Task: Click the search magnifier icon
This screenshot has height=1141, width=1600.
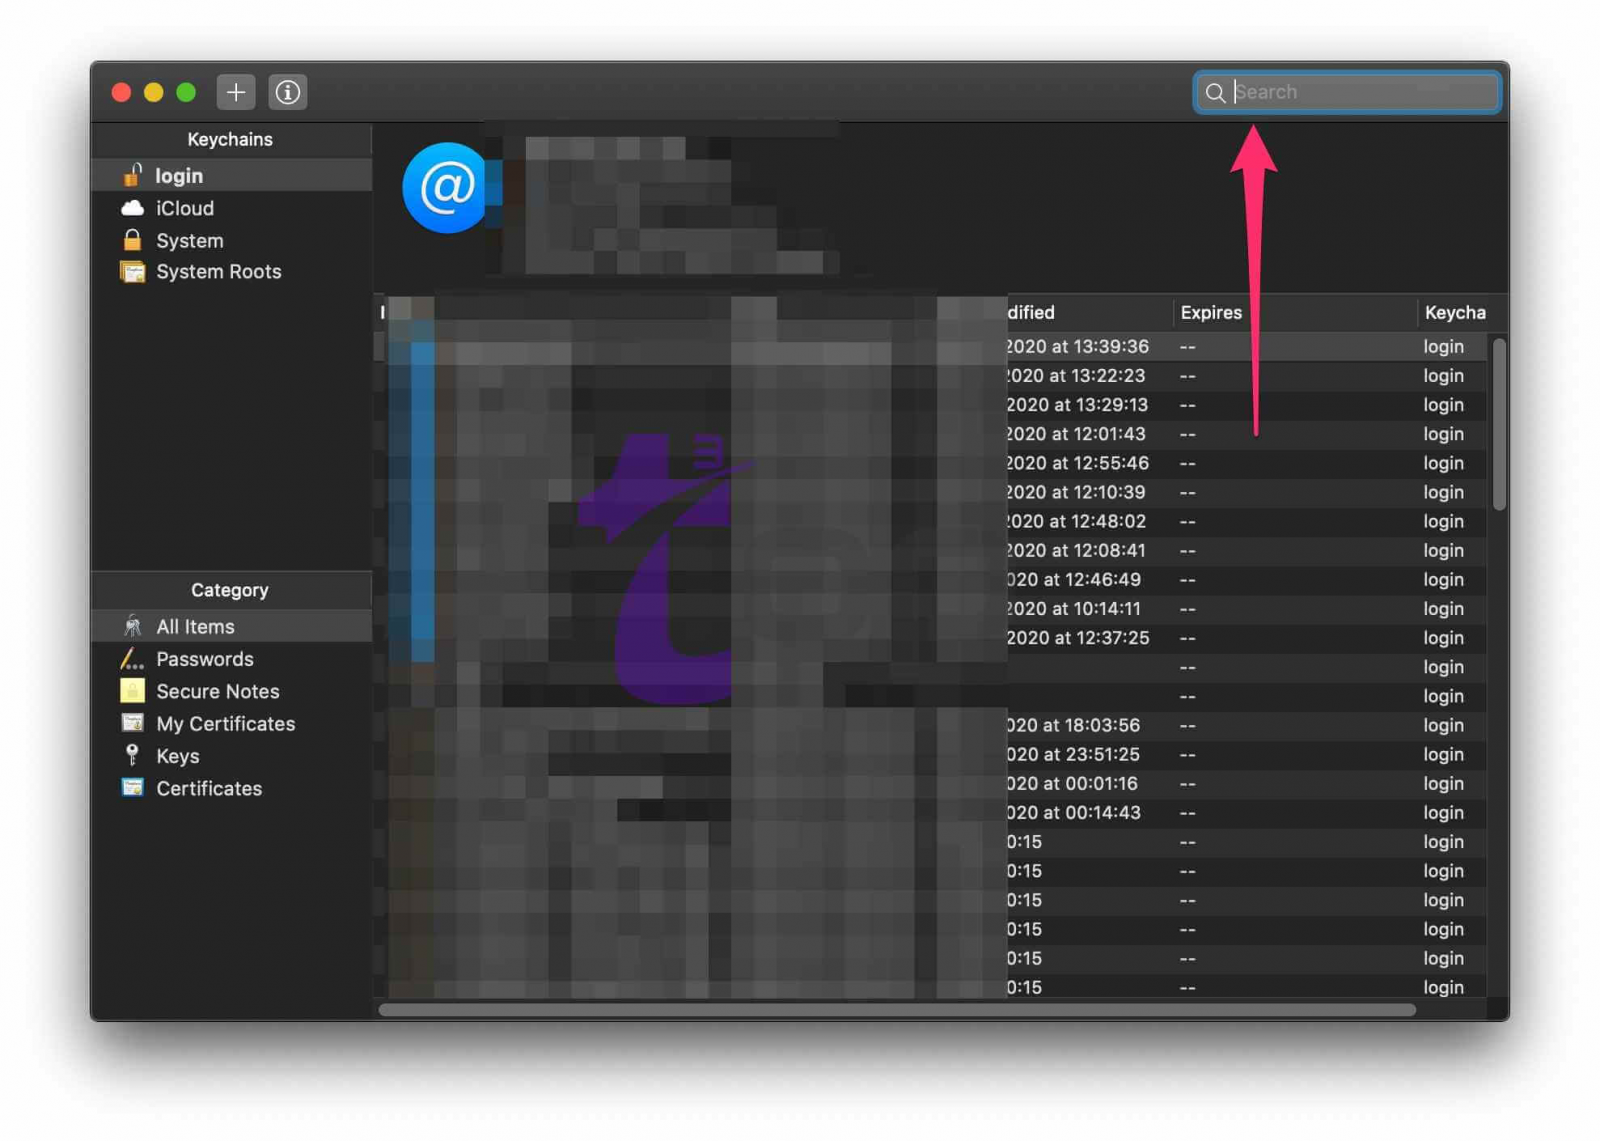Action: pyautogui.click(x=1215, y=93)
